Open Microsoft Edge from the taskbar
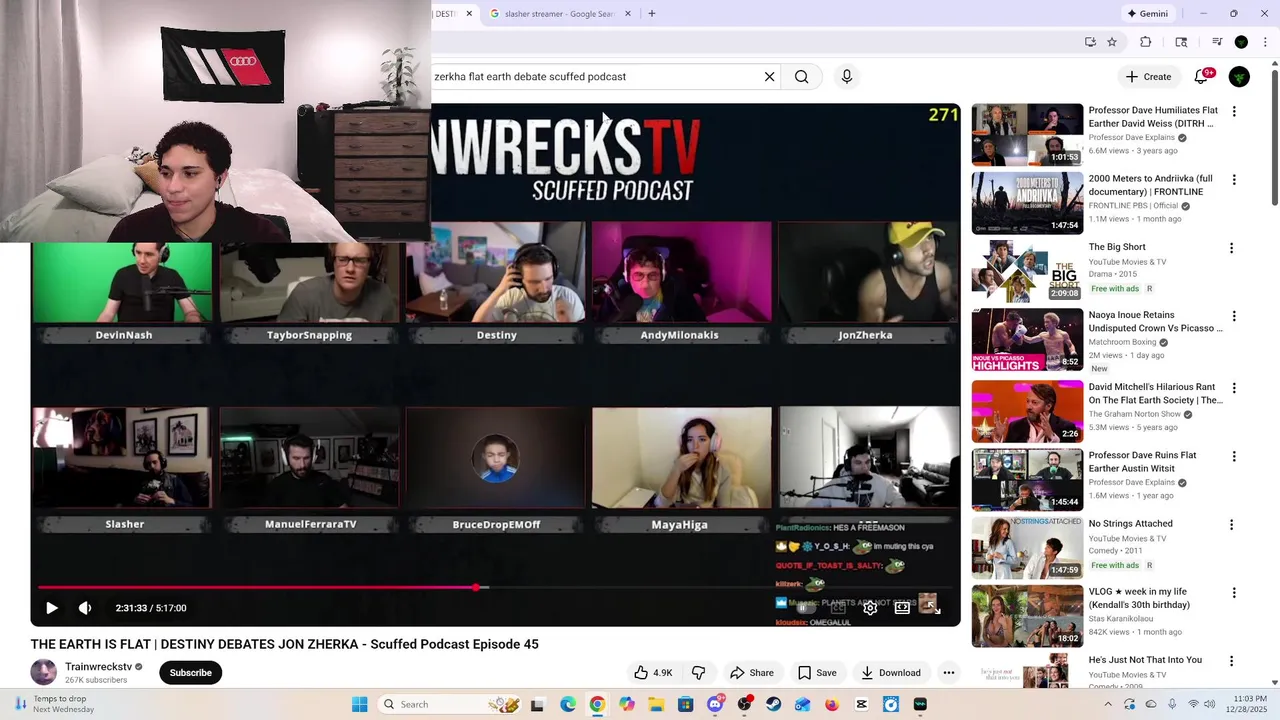The image size is (1280, 720). (568, 704)
